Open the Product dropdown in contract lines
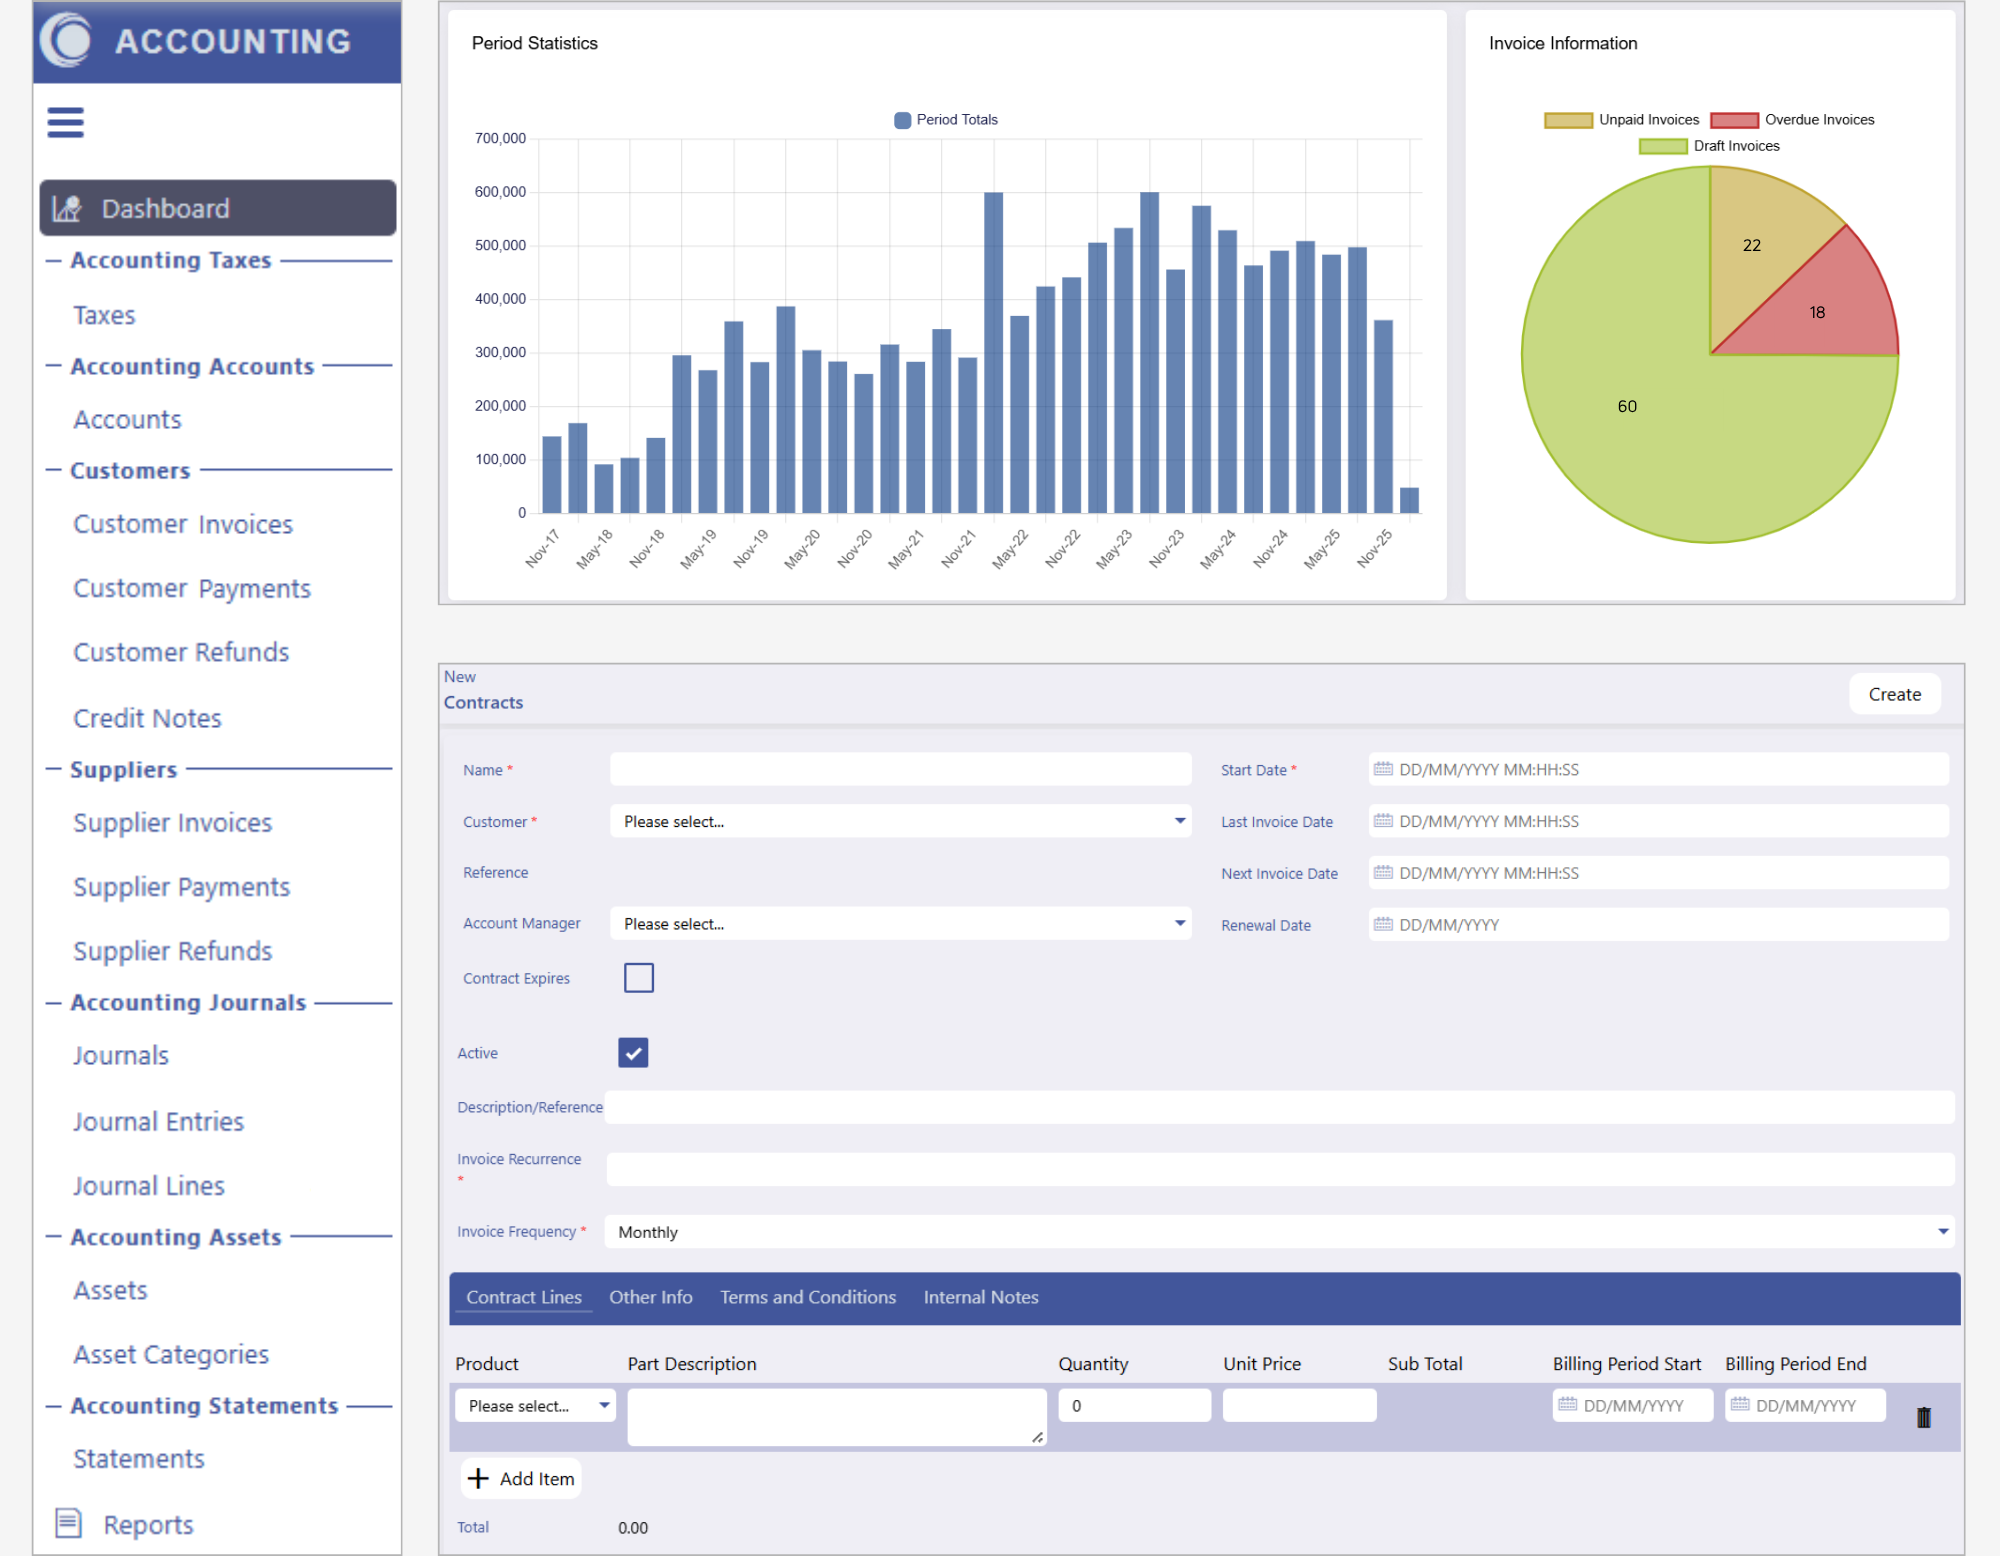 pyautogui.click(x=535, y=1405)
